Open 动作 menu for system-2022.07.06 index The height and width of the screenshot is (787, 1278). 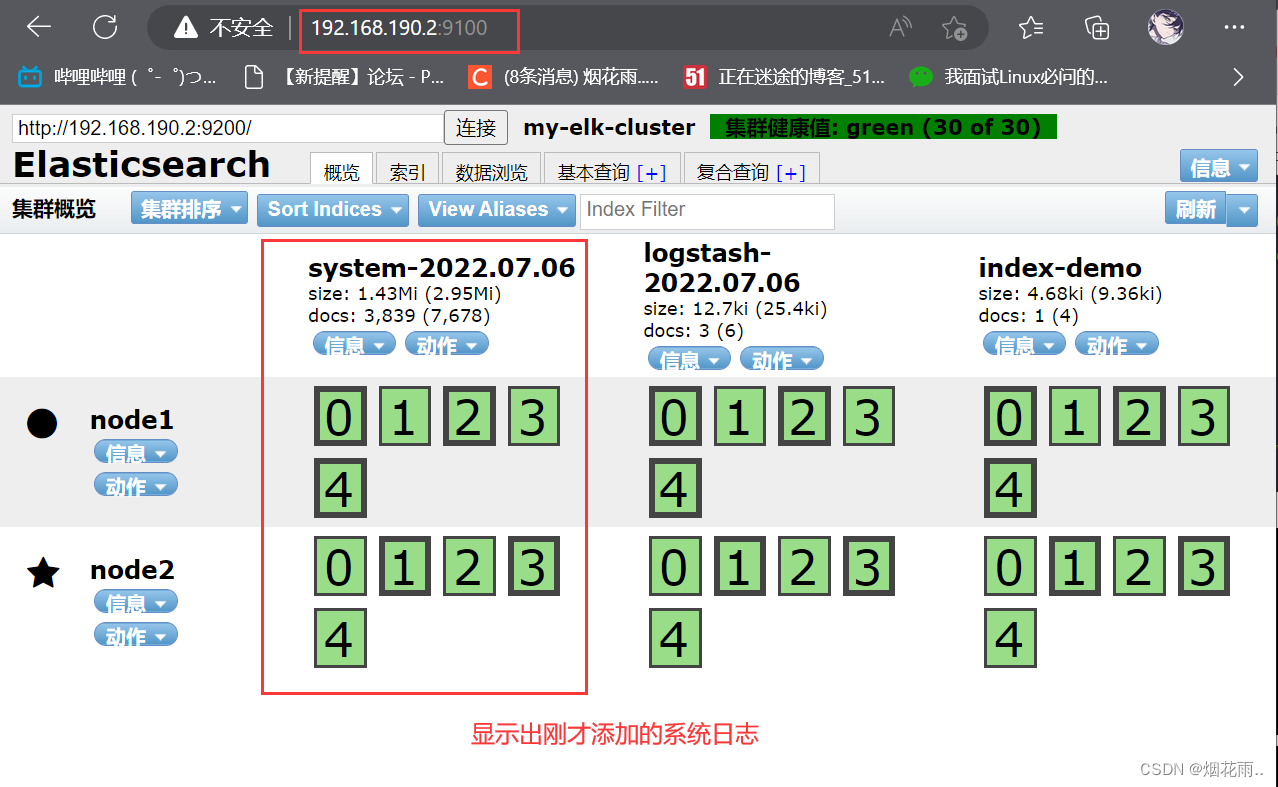(446, 344)
